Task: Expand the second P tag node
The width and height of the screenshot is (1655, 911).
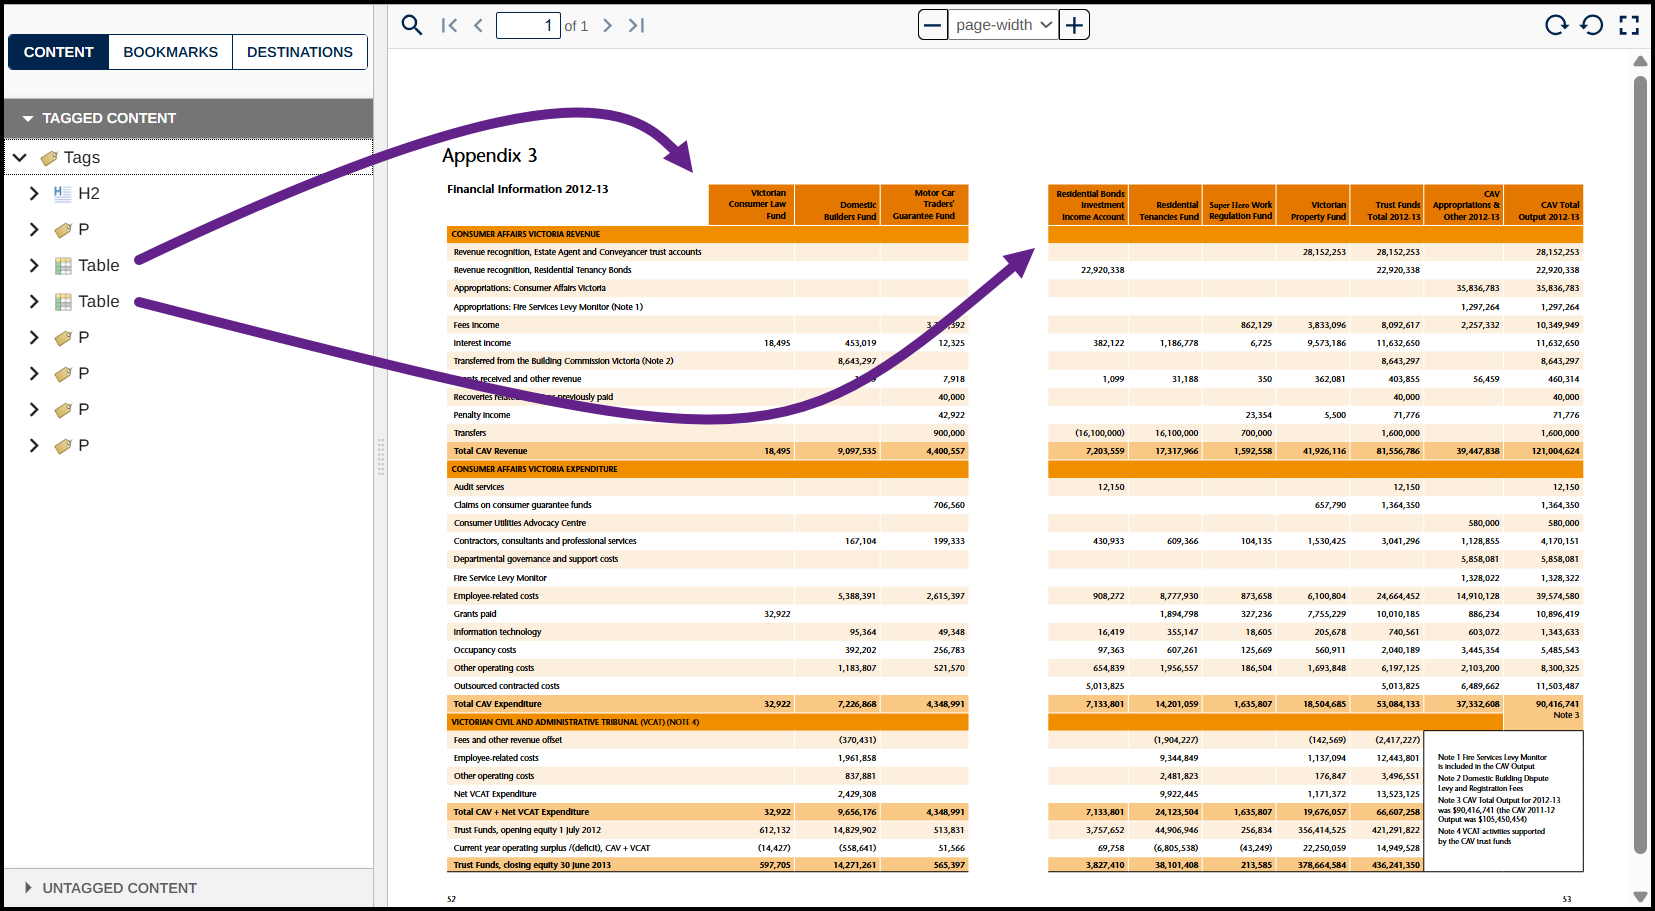Action: point(34,337)
